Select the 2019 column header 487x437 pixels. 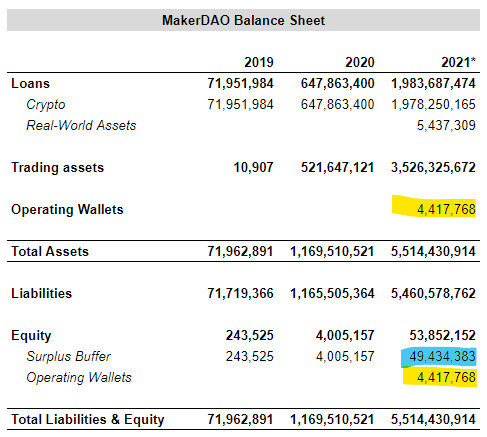pos(259,62)
